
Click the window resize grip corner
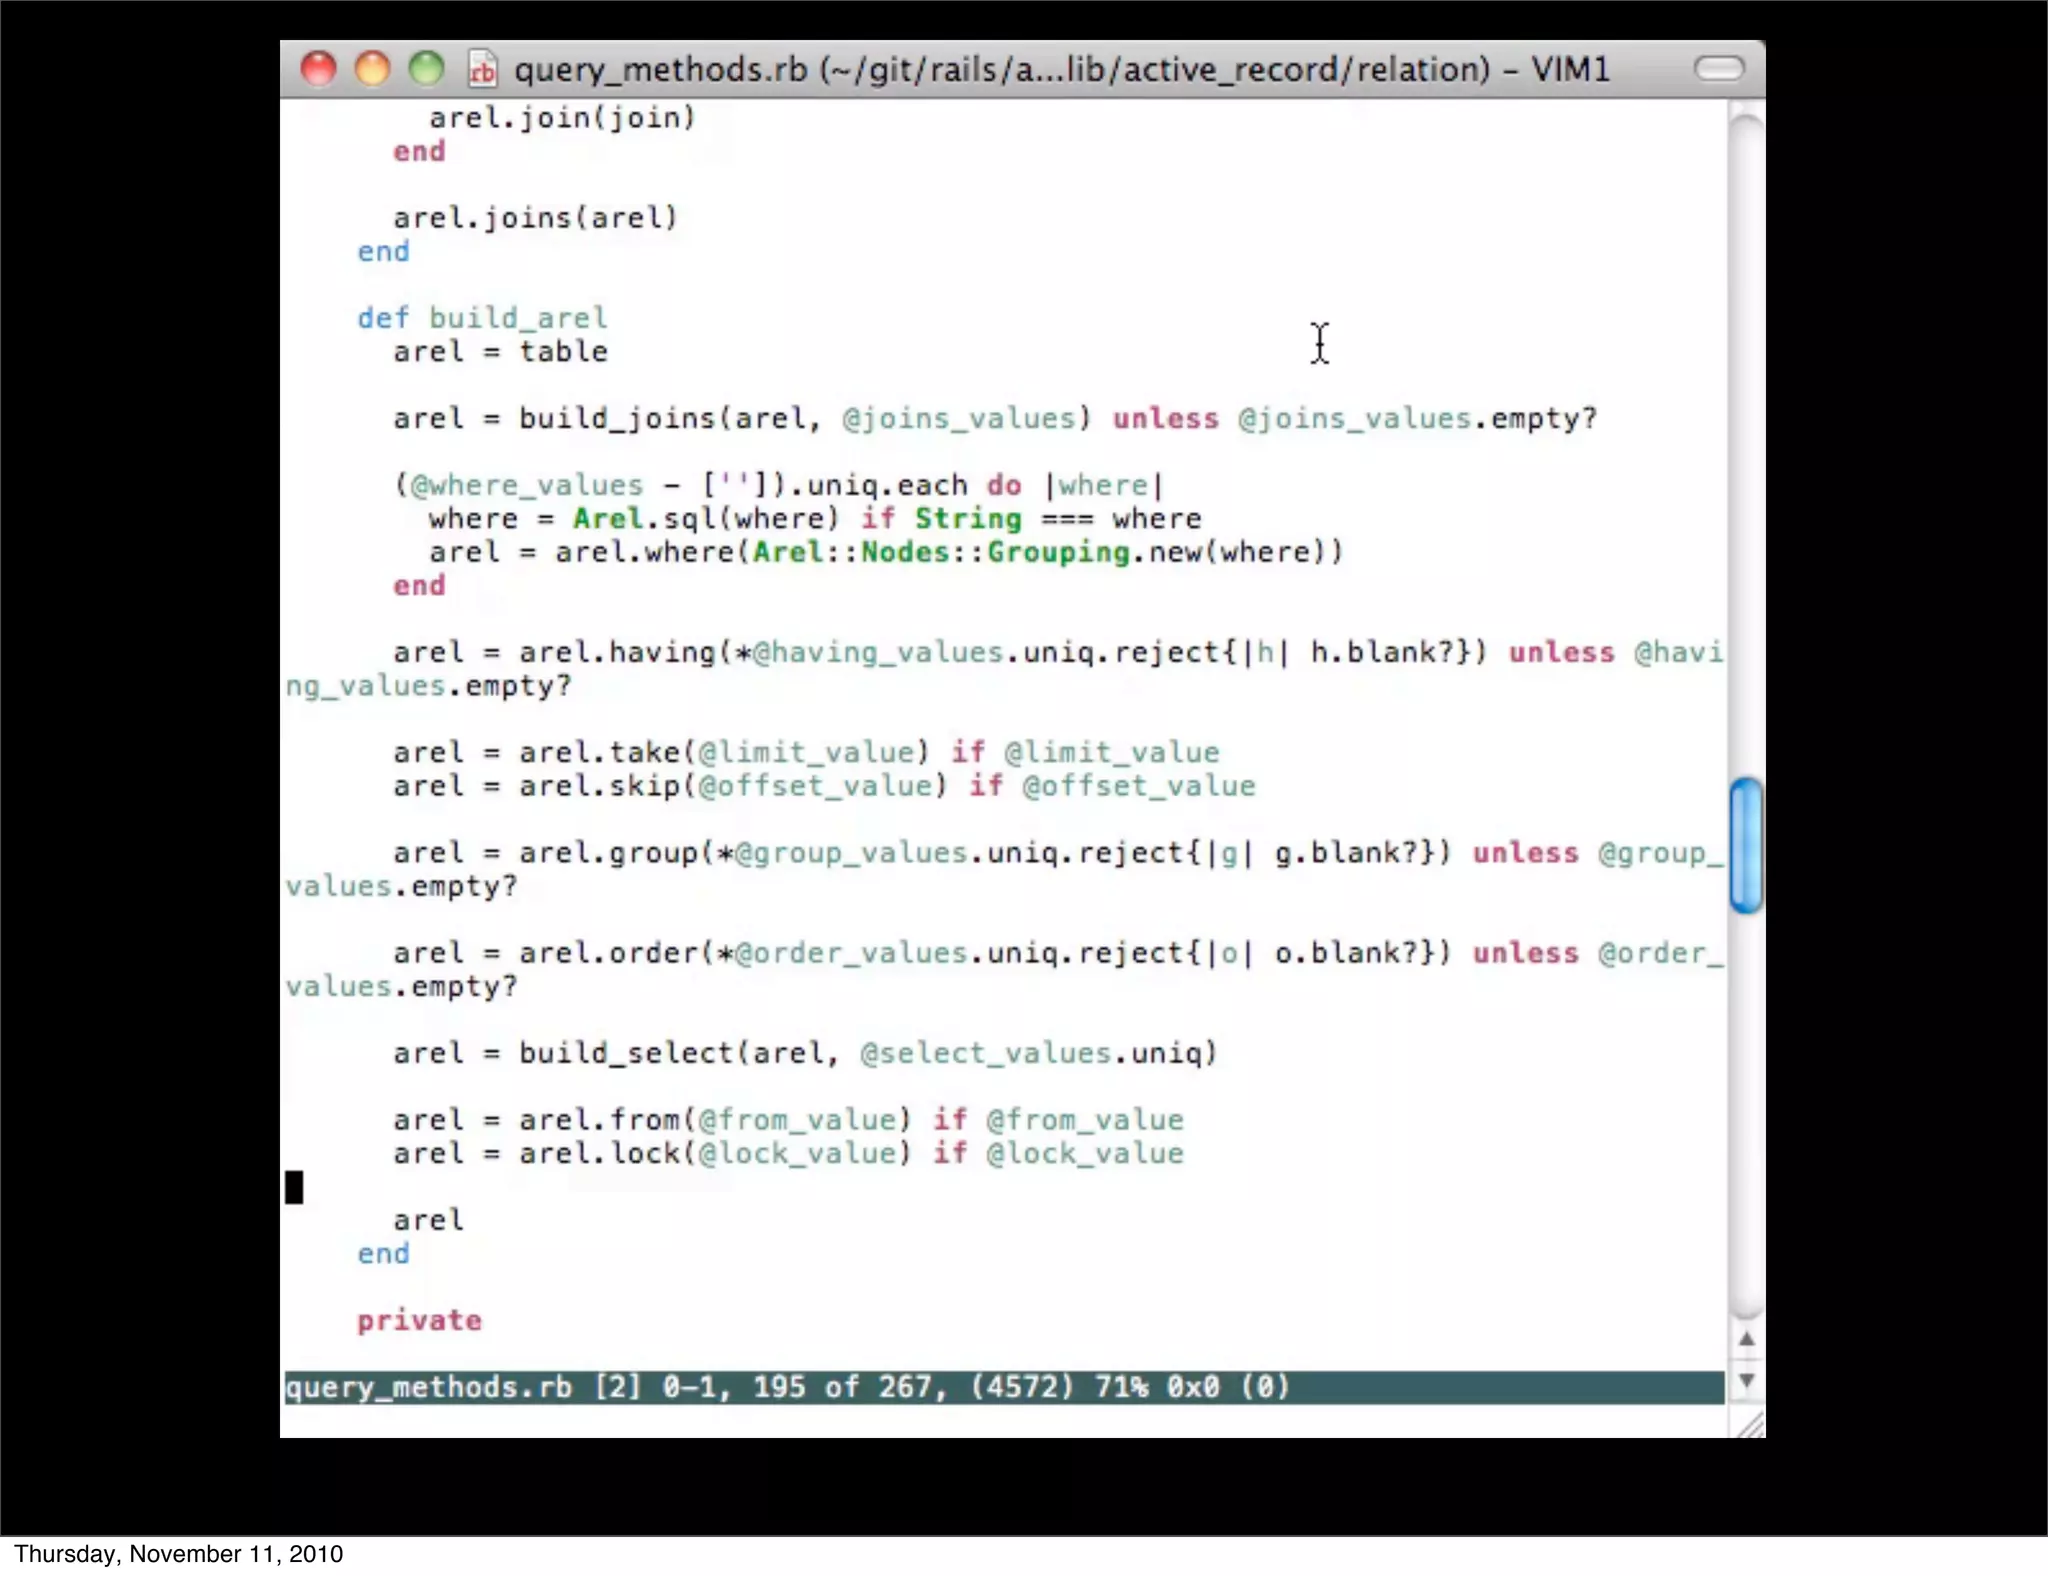(1750, 1424)
